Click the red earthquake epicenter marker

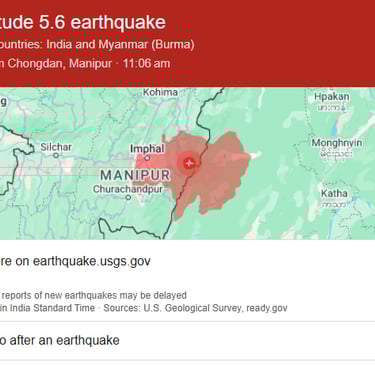(189, 163)
